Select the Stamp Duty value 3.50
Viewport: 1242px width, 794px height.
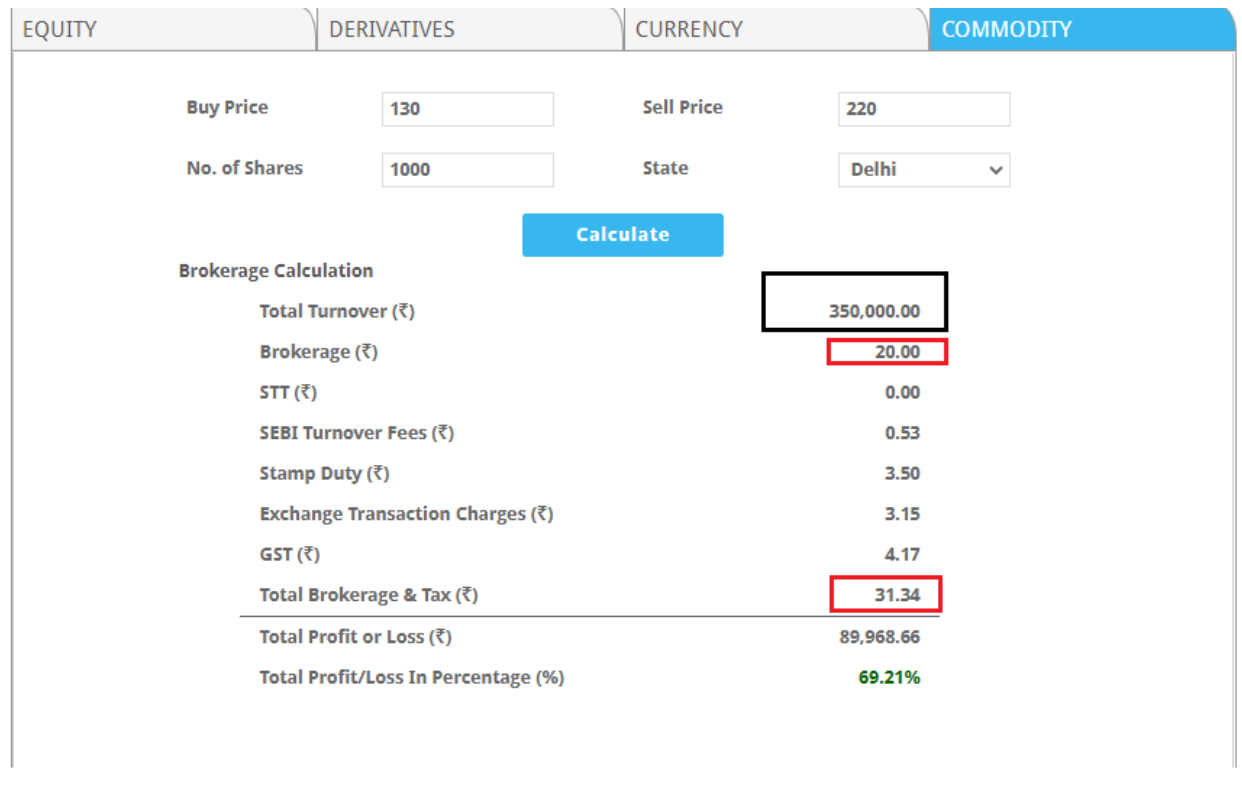click(x=902, y=473)
